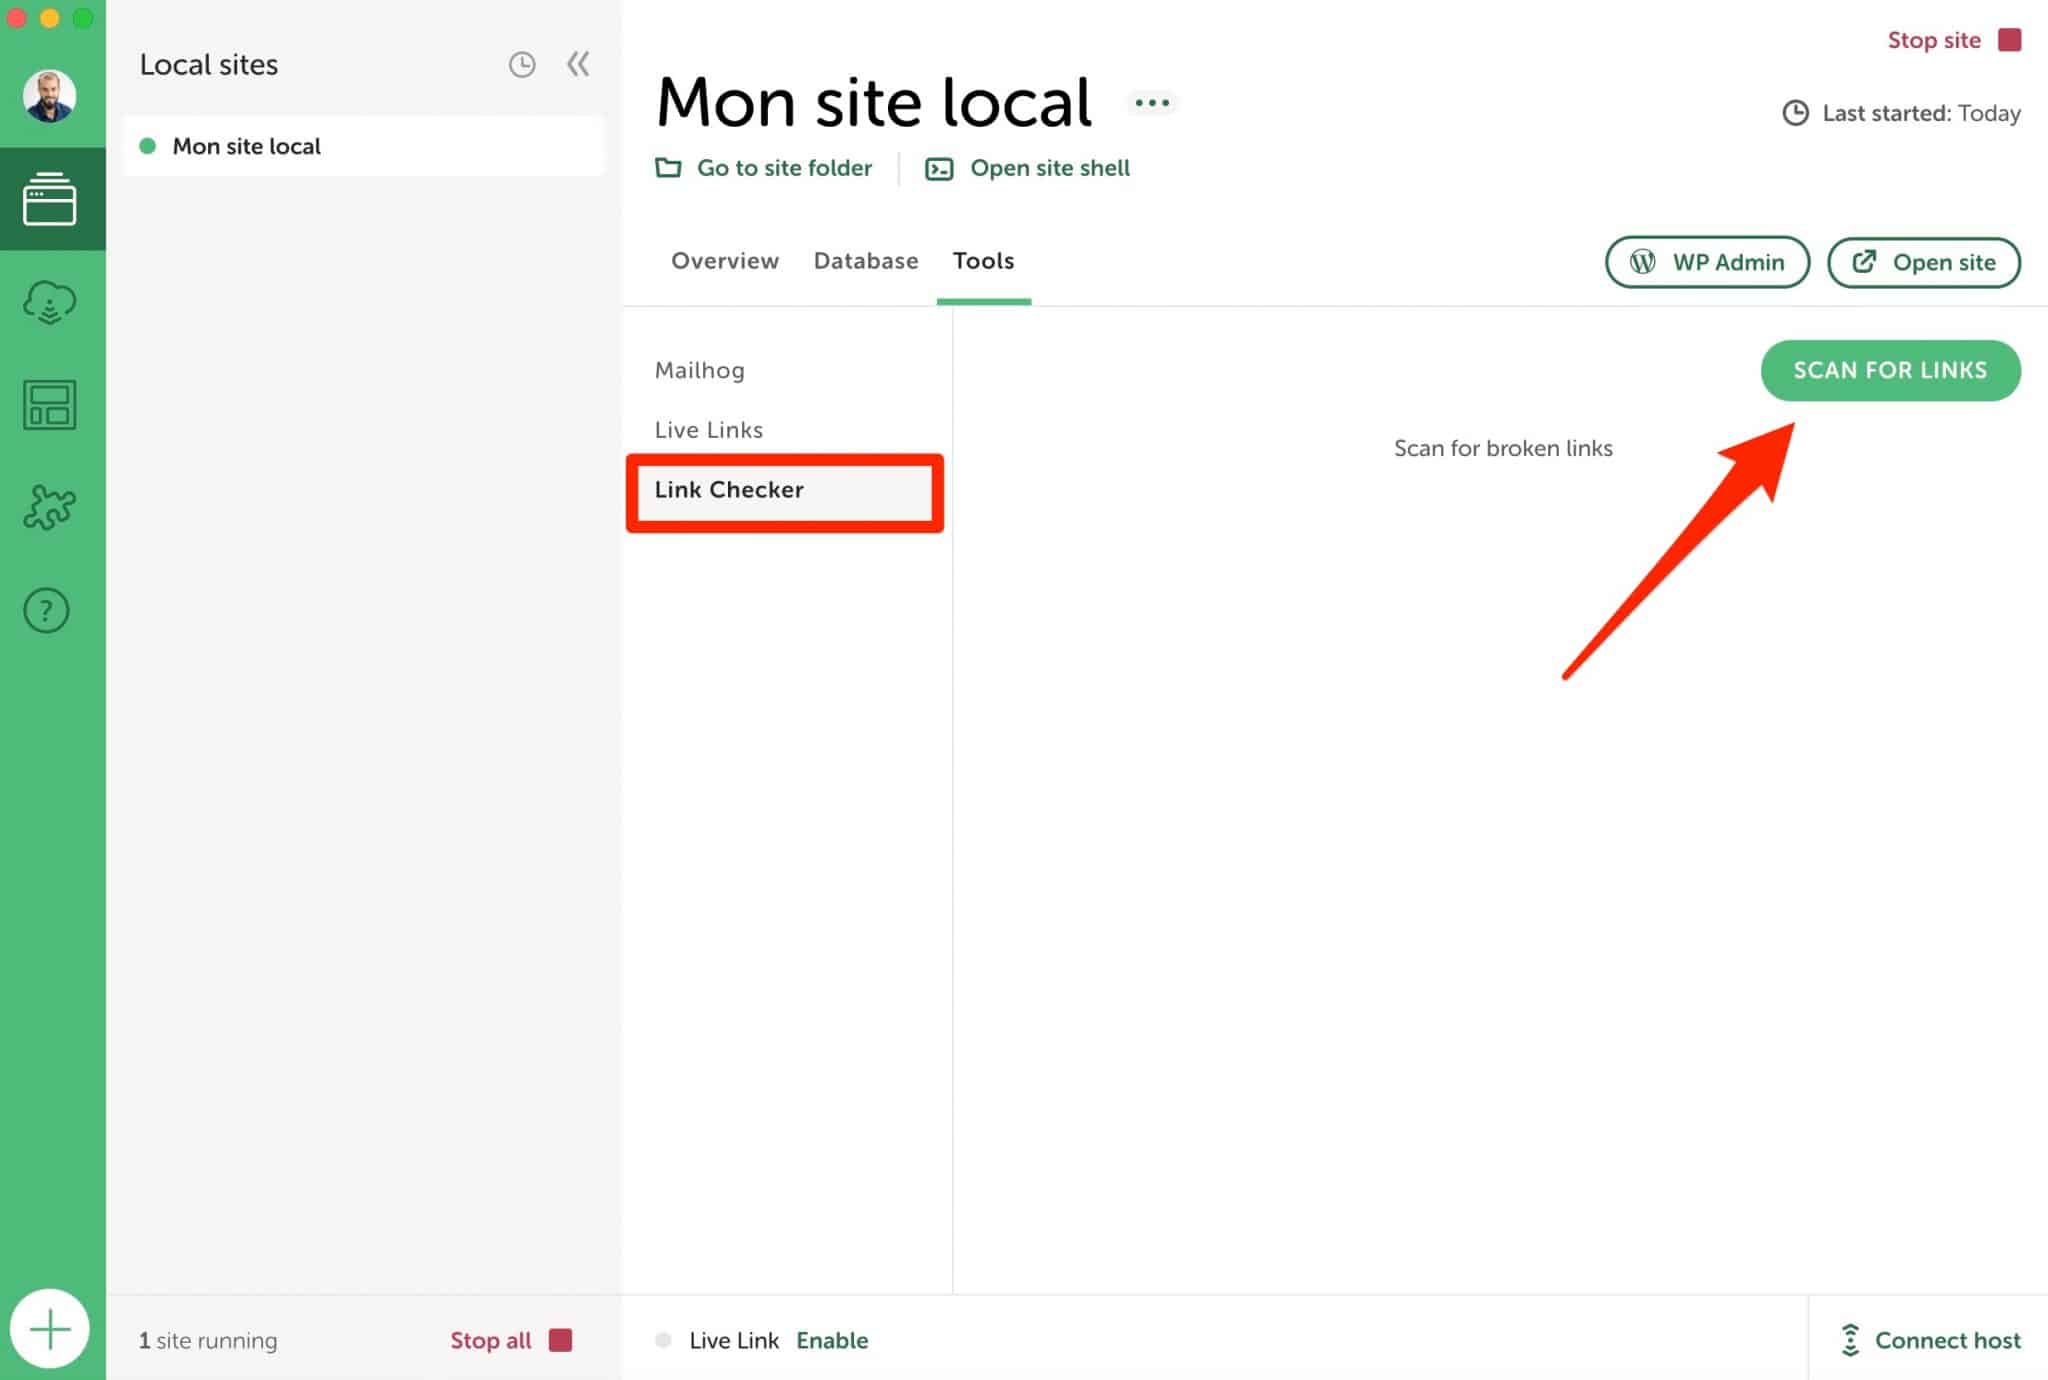The image size is (2048, 1380).
Task: Click the terminal icon beside Open site shell
Action: (x=939, y=168)
